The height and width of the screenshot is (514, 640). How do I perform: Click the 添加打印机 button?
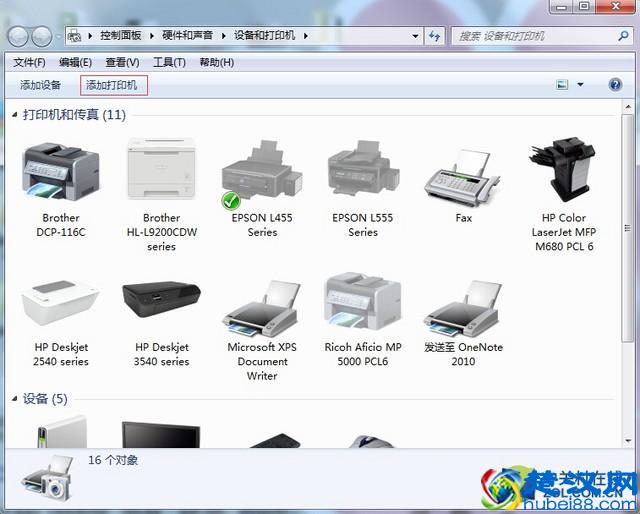113,85
